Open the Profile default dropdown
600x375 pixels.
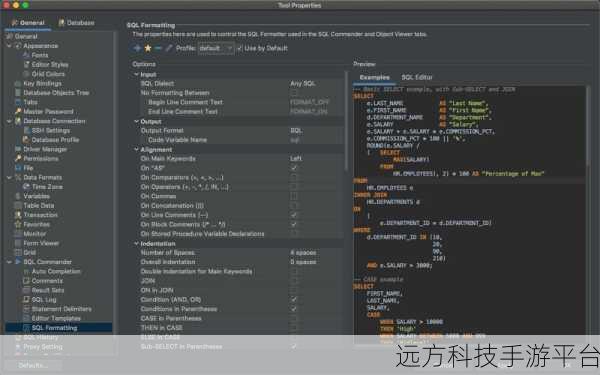pyautogui.click(x=216, y=48)
